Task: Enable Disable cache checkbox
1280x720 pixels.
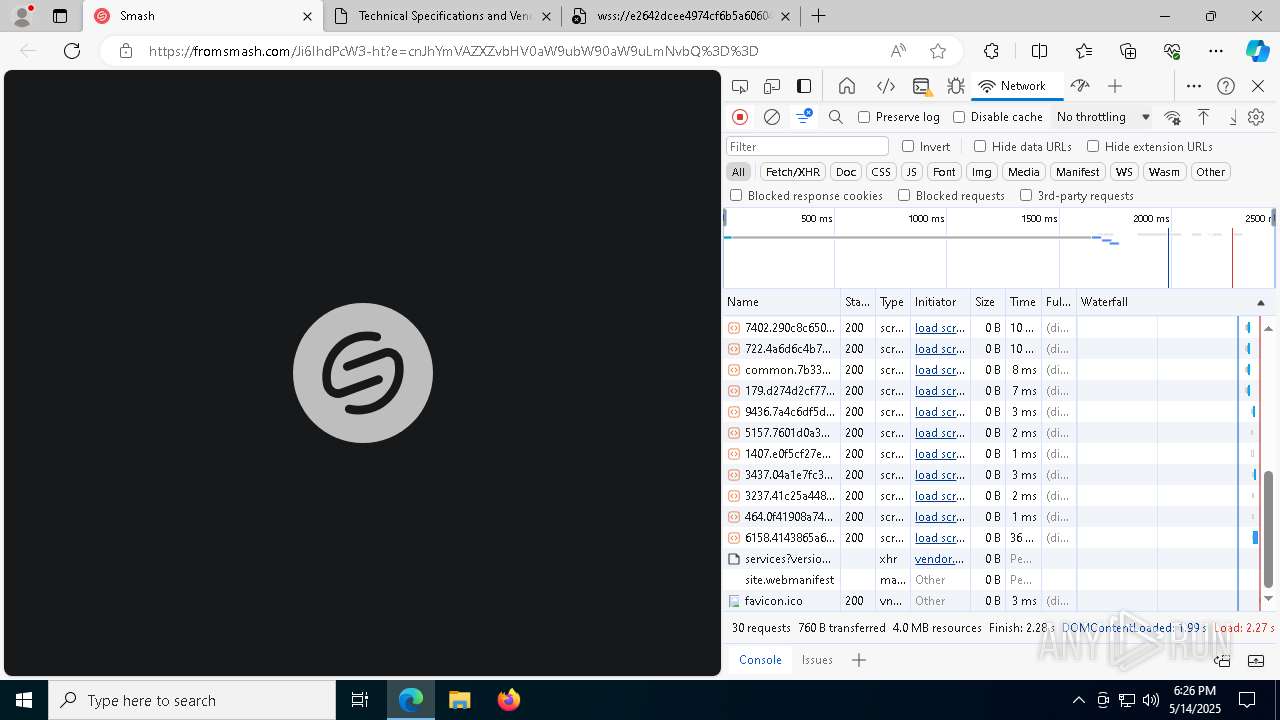Action: coord(959,117)
